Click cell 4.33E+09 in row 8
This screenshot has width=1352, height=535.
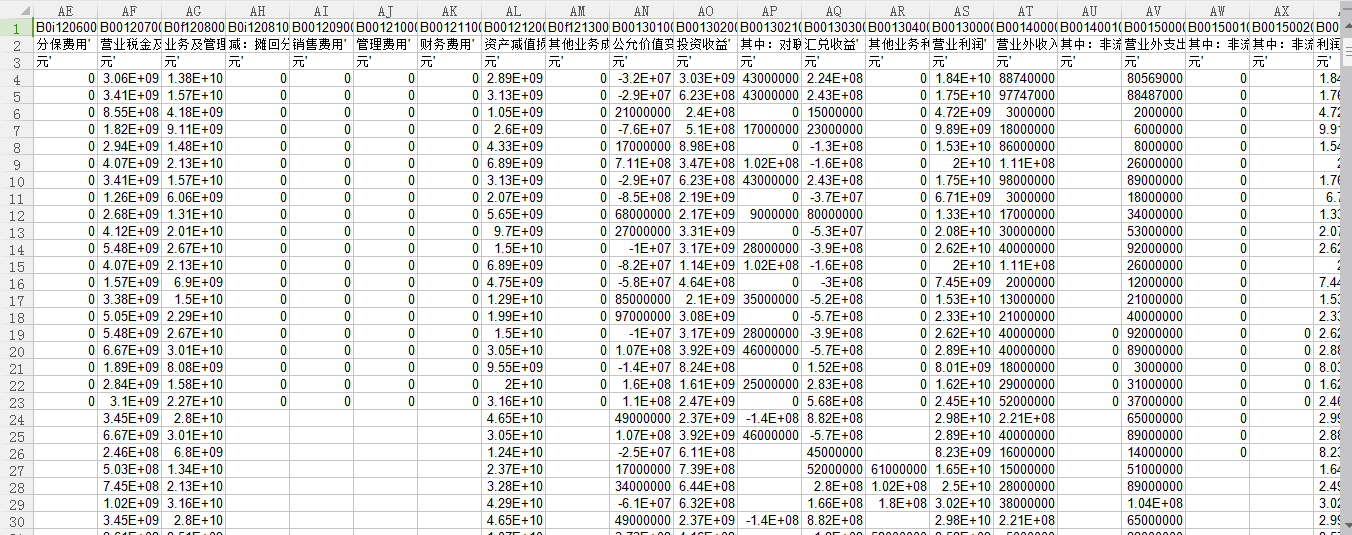tap(514, 147)
